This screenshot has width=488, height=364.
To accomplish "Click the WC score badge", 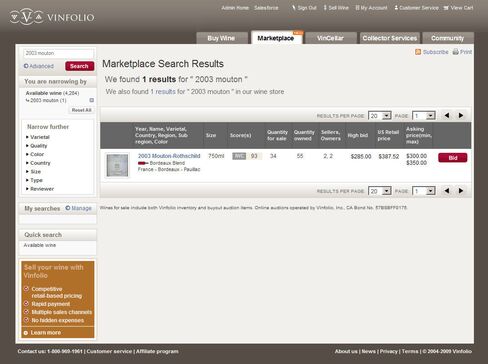I will click(x=239, y=156).
